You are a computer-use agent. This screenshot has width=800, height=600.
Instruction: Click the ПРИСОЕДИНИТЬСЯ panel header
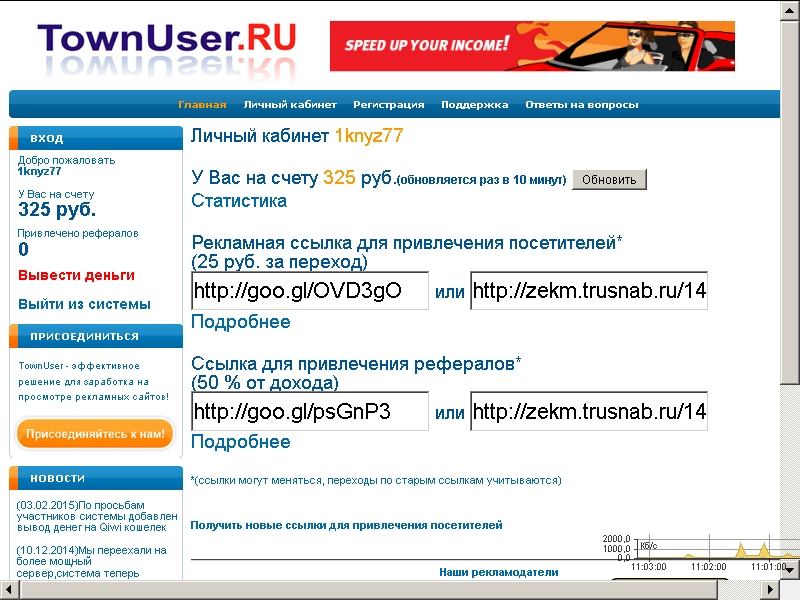coord(96,336)
